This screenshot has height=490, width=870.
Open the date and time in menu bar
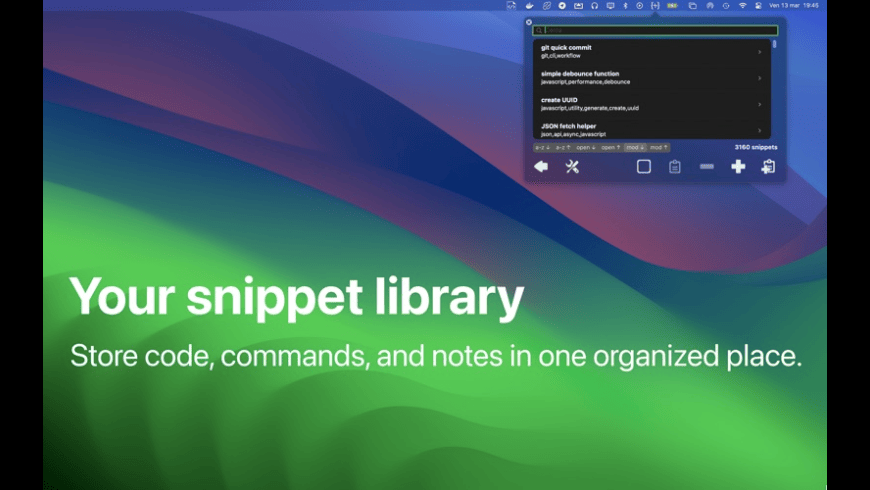point(793,6)
